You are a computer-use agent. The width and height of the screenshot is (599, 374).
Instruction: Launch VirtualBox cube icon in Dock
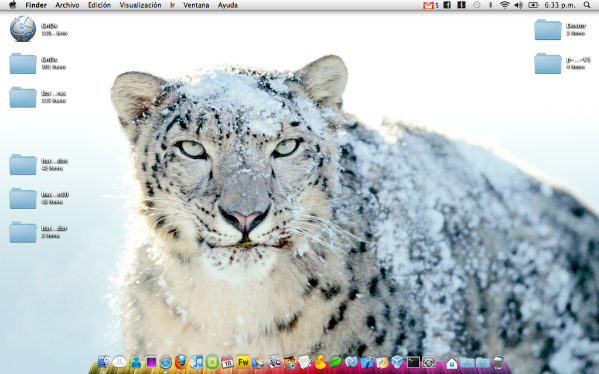pos(397,361)
